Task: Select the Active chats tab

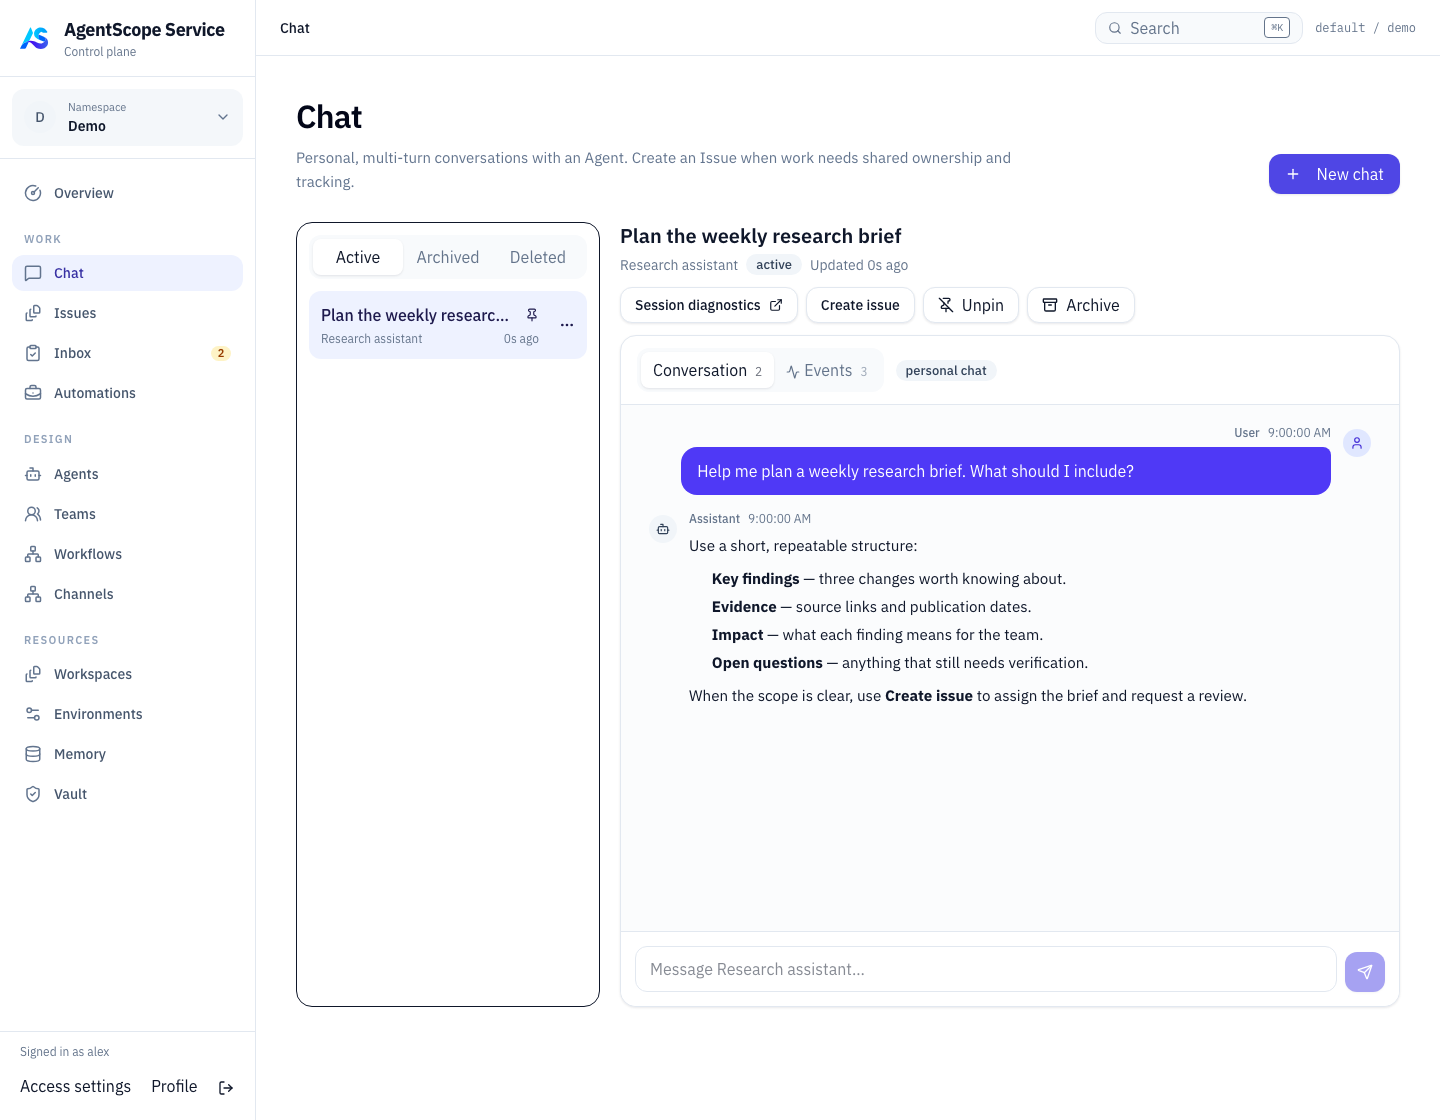Action: (x=358, y=257)
